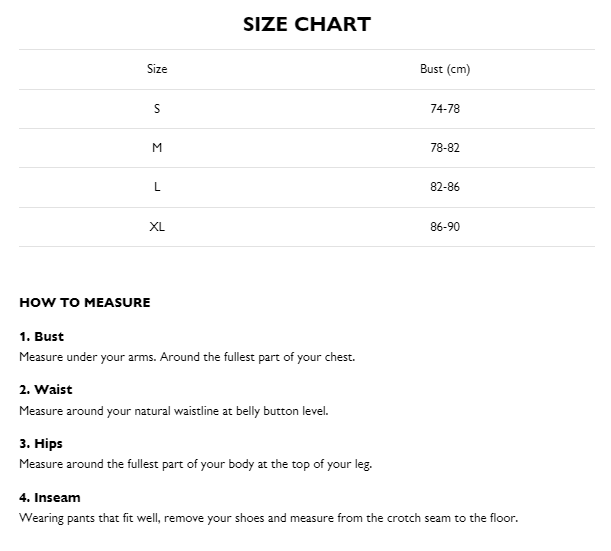Screen dimensions: 611x551
Task: Click the 'top of your leg' instruction text
Action: [196, 464]
